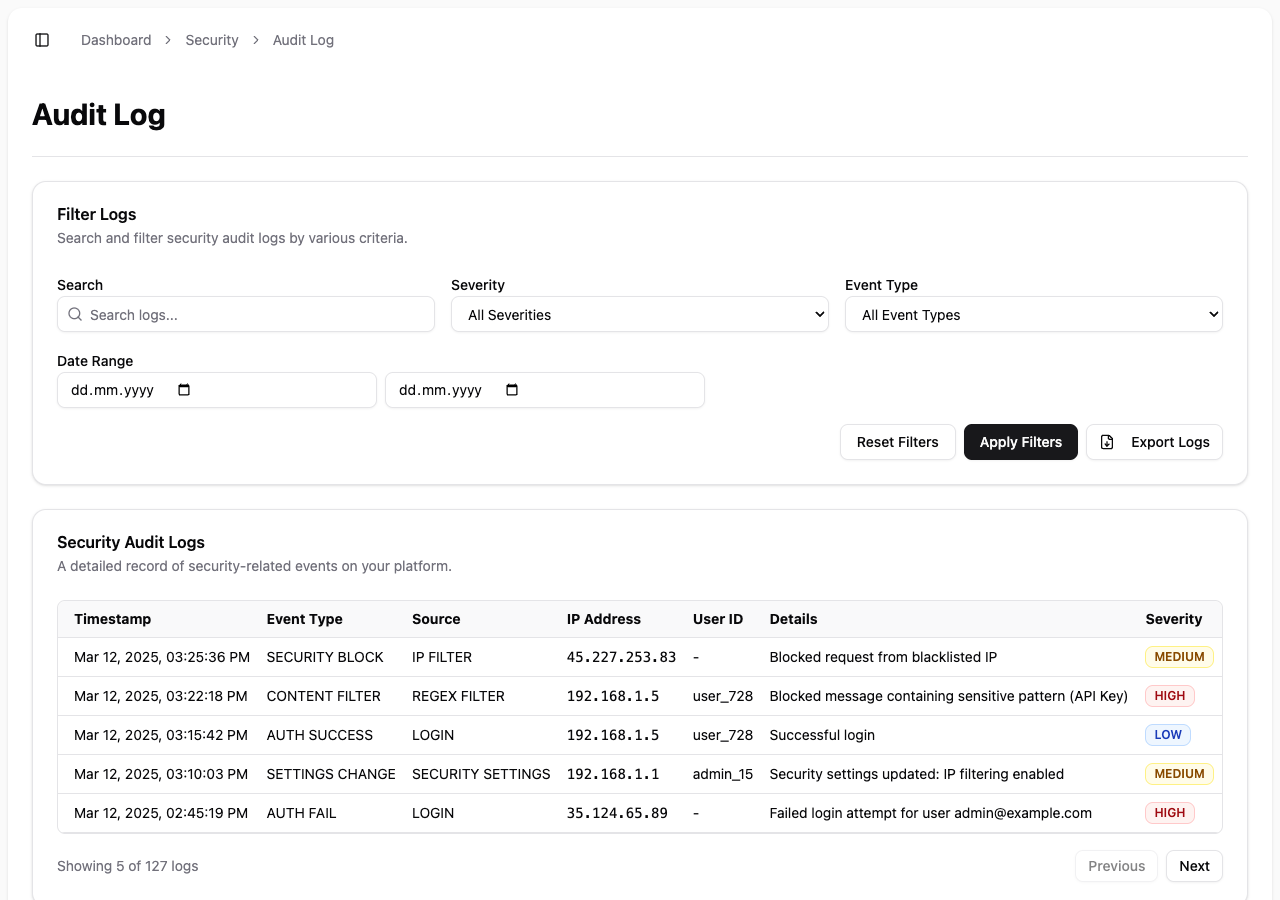This screenshot has width=1280, height=900.
Task: Click 'Security settings updated' details text
Action: pyautogui.click(x=917, y=774)
